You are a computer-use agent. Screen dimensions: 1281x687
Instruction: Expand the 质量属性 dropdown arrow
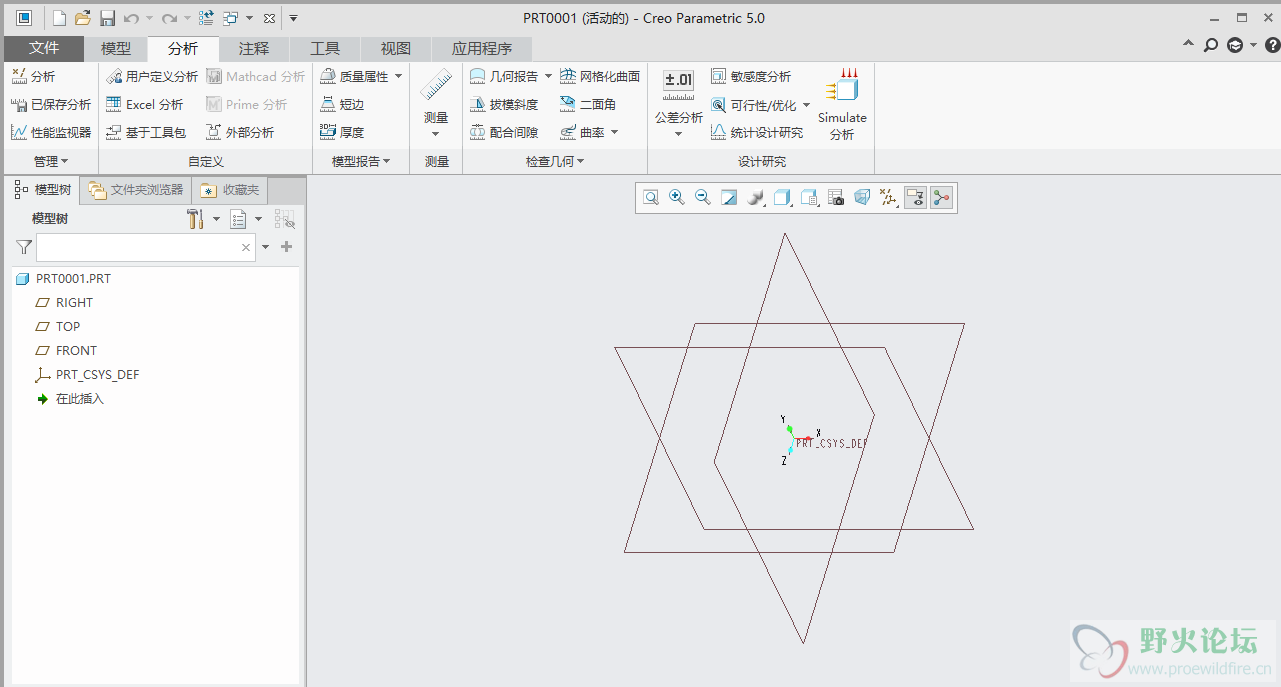[398, 76]
